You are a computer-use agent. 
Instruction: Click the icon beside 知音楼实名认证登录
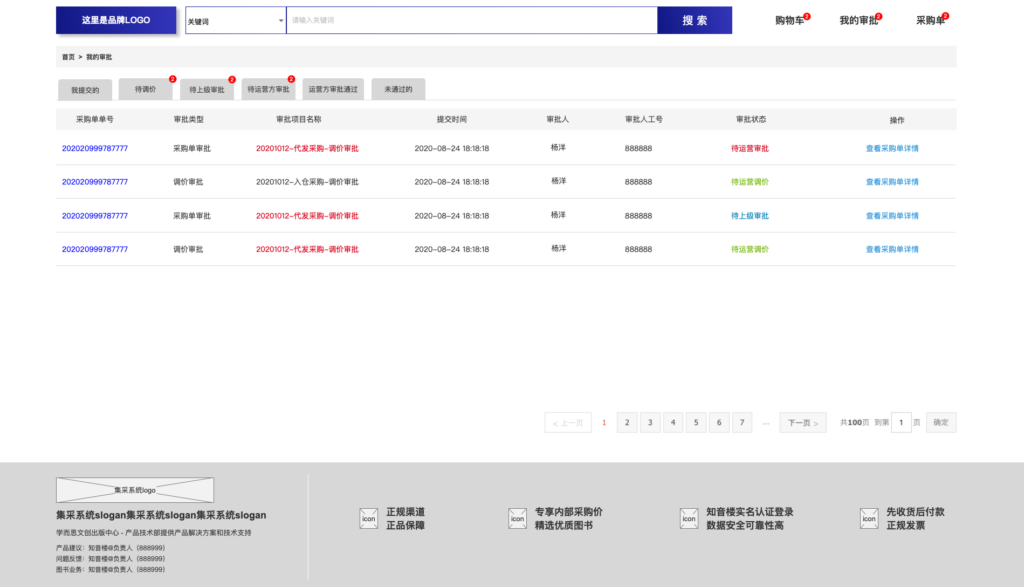[689, 518]
